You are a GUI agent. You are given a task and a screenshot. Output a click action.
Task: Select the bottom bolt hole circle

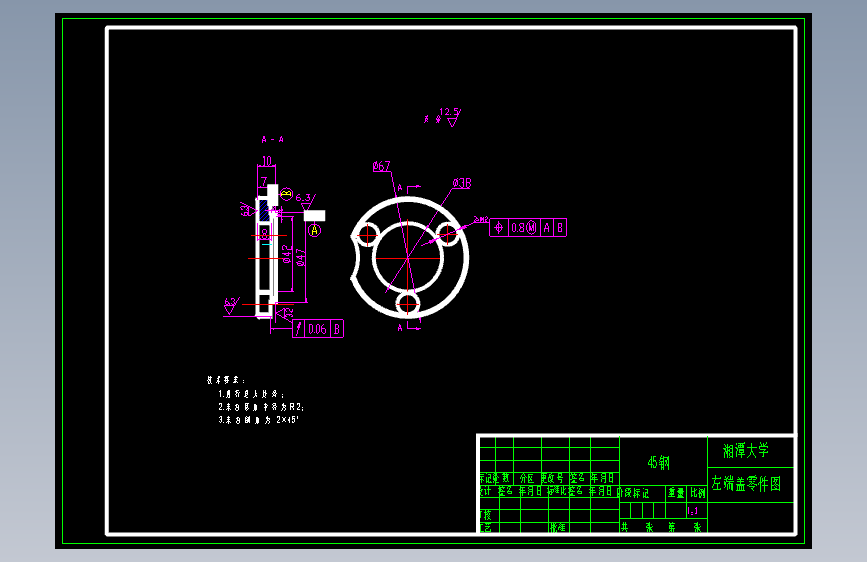[x=408, y=304]
